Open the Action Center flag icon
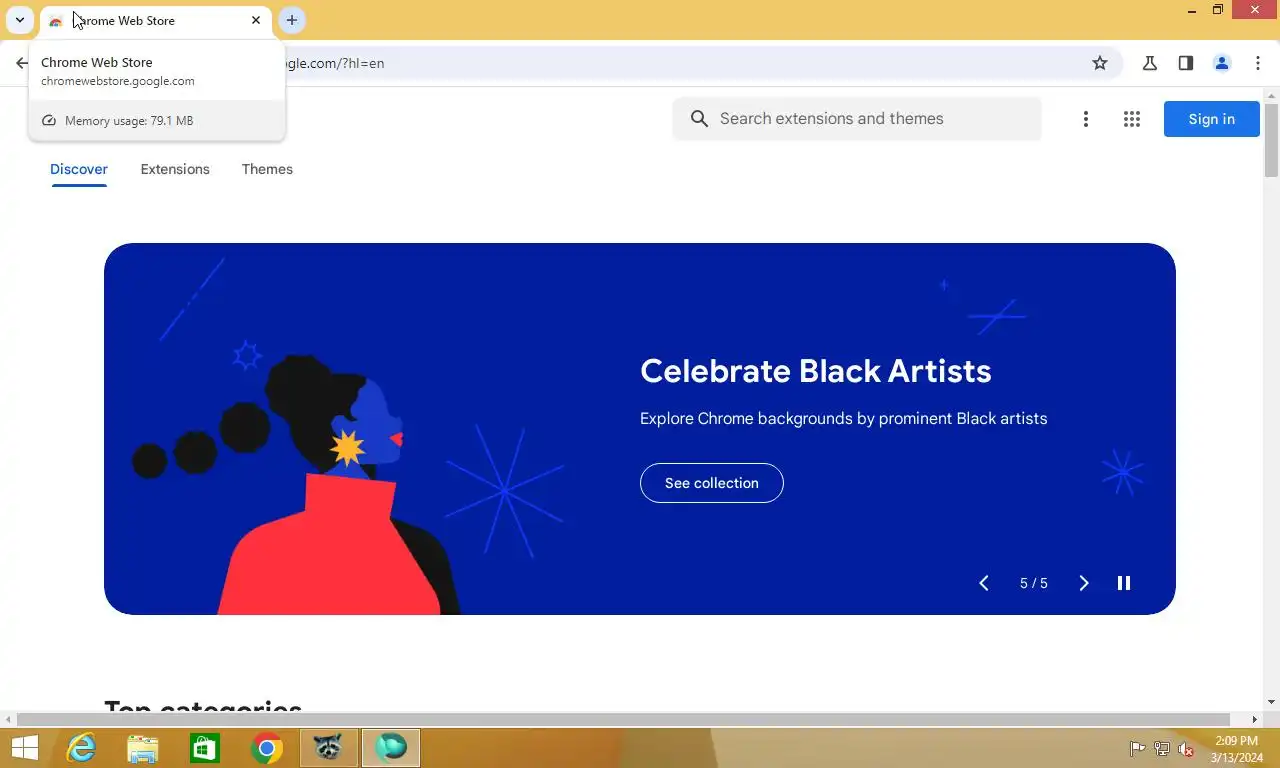The height and width of the screenshot is (768, 1280). (x=1137, y=748)
